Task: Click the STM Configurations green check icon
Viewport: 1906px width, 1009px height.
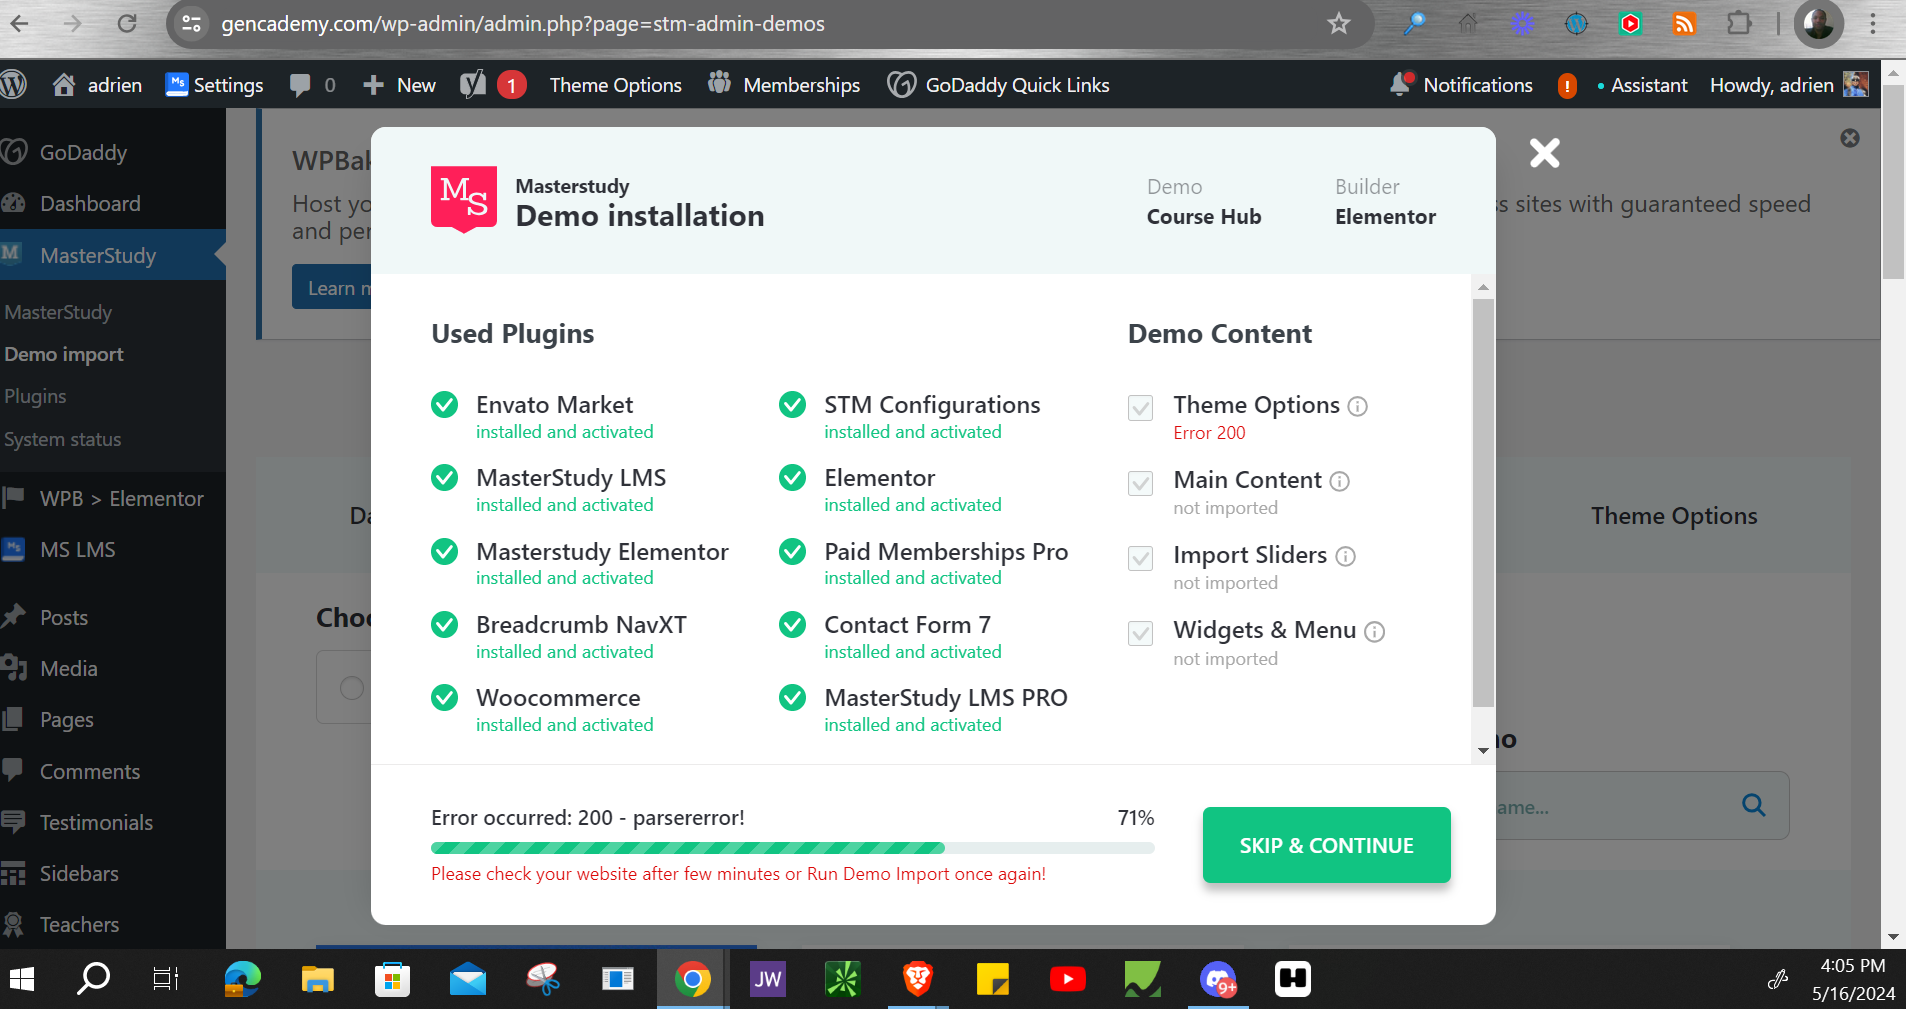Action: pyautogui.click(x=792, y=404)
